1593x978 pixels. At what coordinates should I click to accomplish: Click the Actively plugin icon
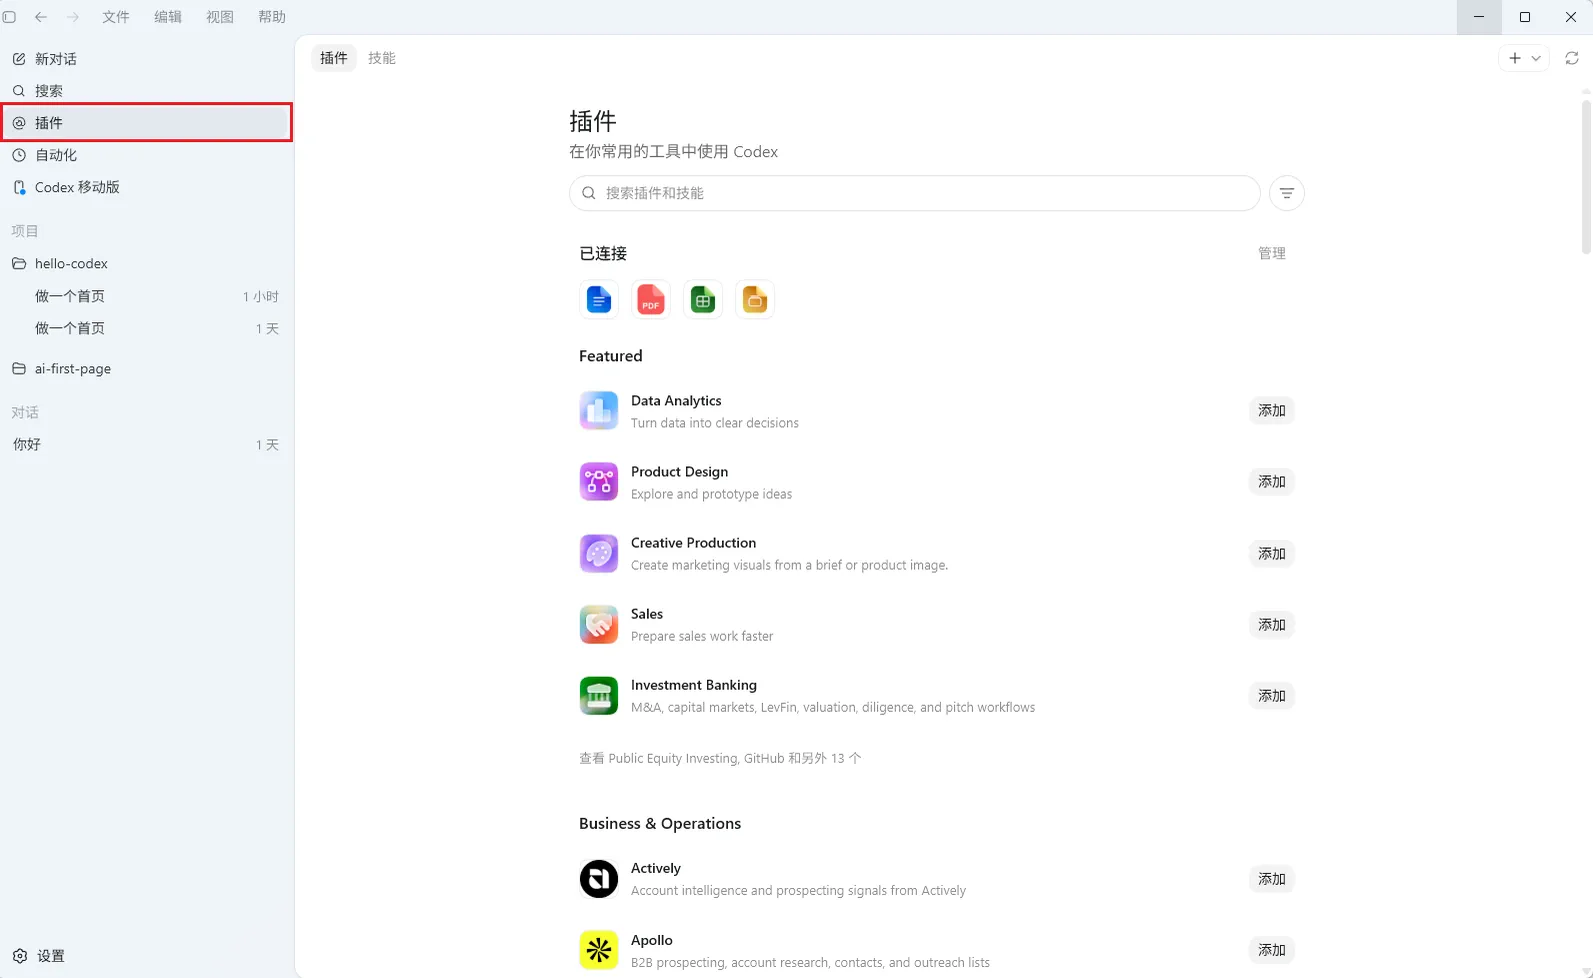pos(599,879)
